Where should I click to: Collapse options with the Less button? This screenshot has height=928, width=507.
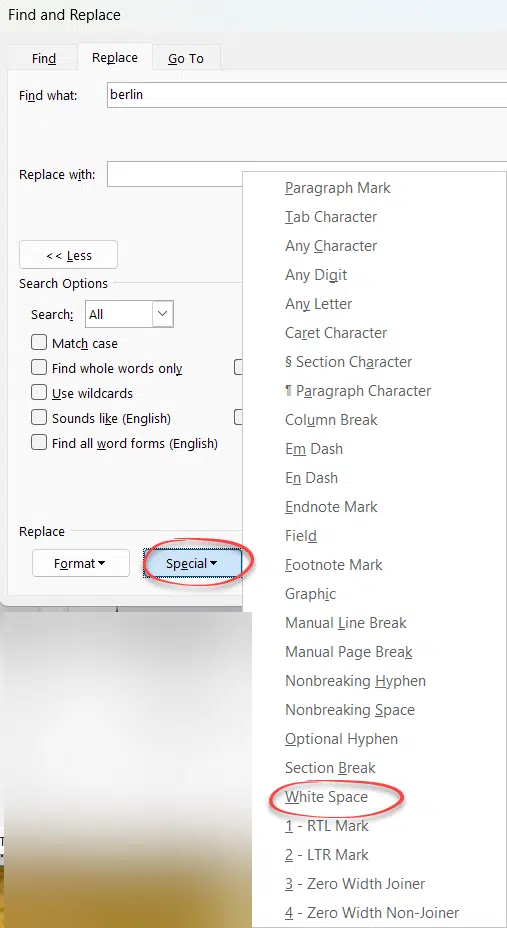69,255
